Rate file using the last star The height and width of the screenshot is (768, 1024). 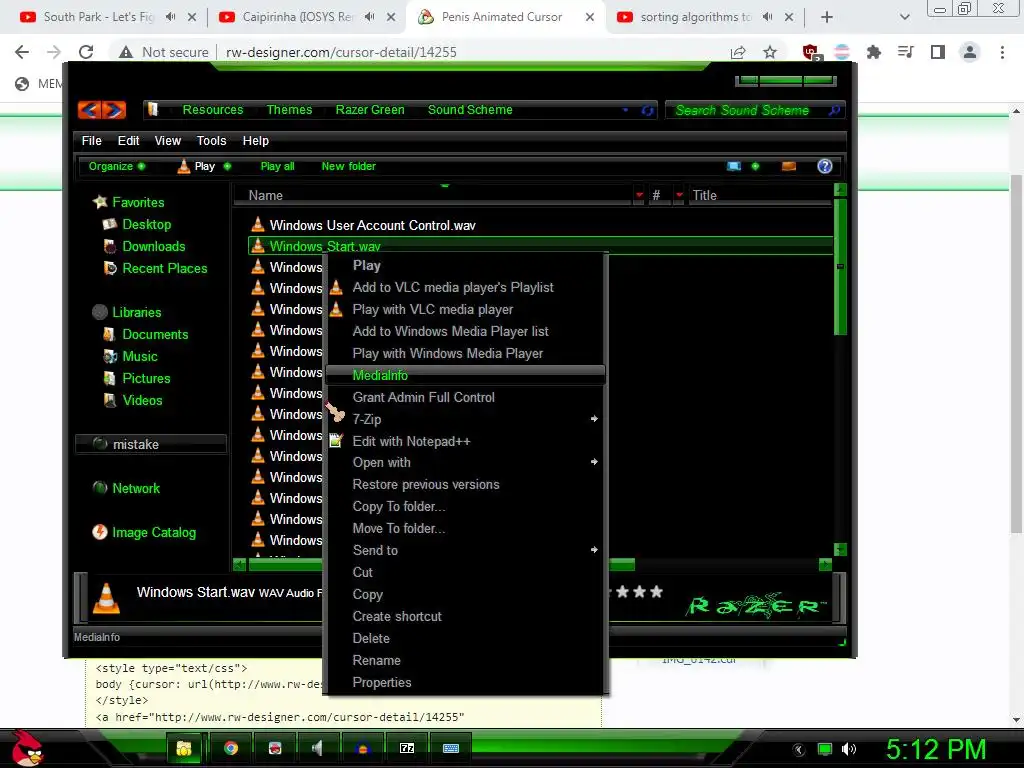pyautogui.click(x=656, y=592)
